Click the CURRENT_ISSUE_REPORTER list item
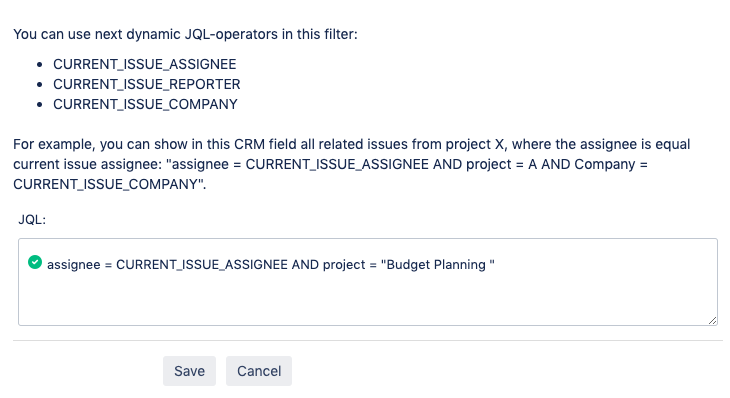The width and height of the screenshot is (730, 398). point(147,84)
